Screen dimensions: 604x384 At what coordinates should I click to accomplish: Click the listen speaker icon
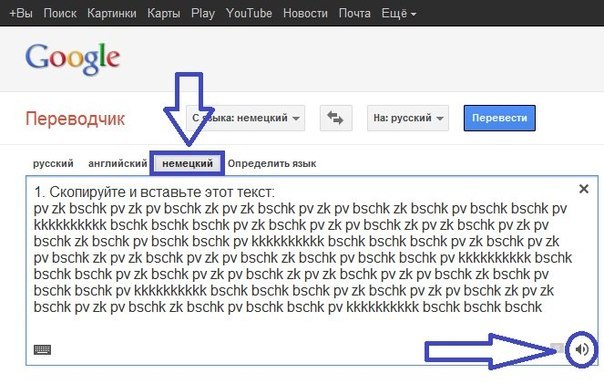582,349
